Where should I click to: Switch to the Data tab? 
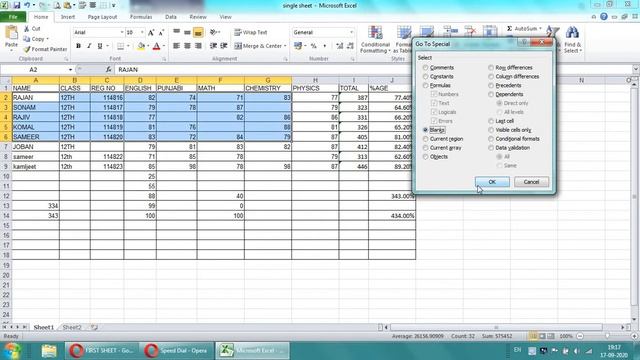point(171,17)
